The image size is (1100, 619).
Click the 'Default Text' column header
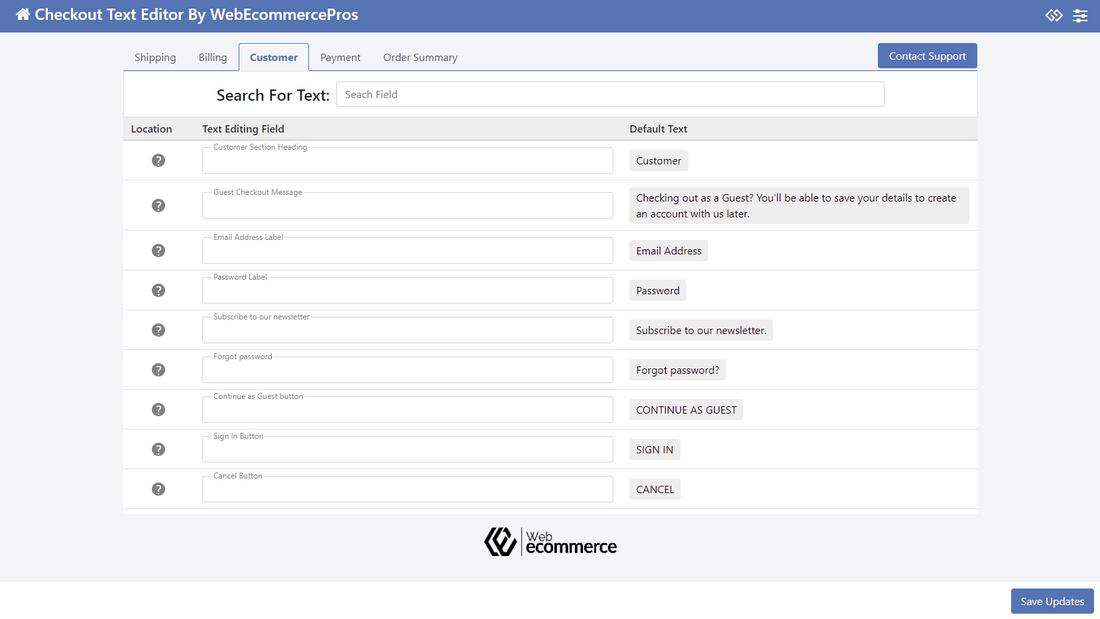[x=658, y=129]
